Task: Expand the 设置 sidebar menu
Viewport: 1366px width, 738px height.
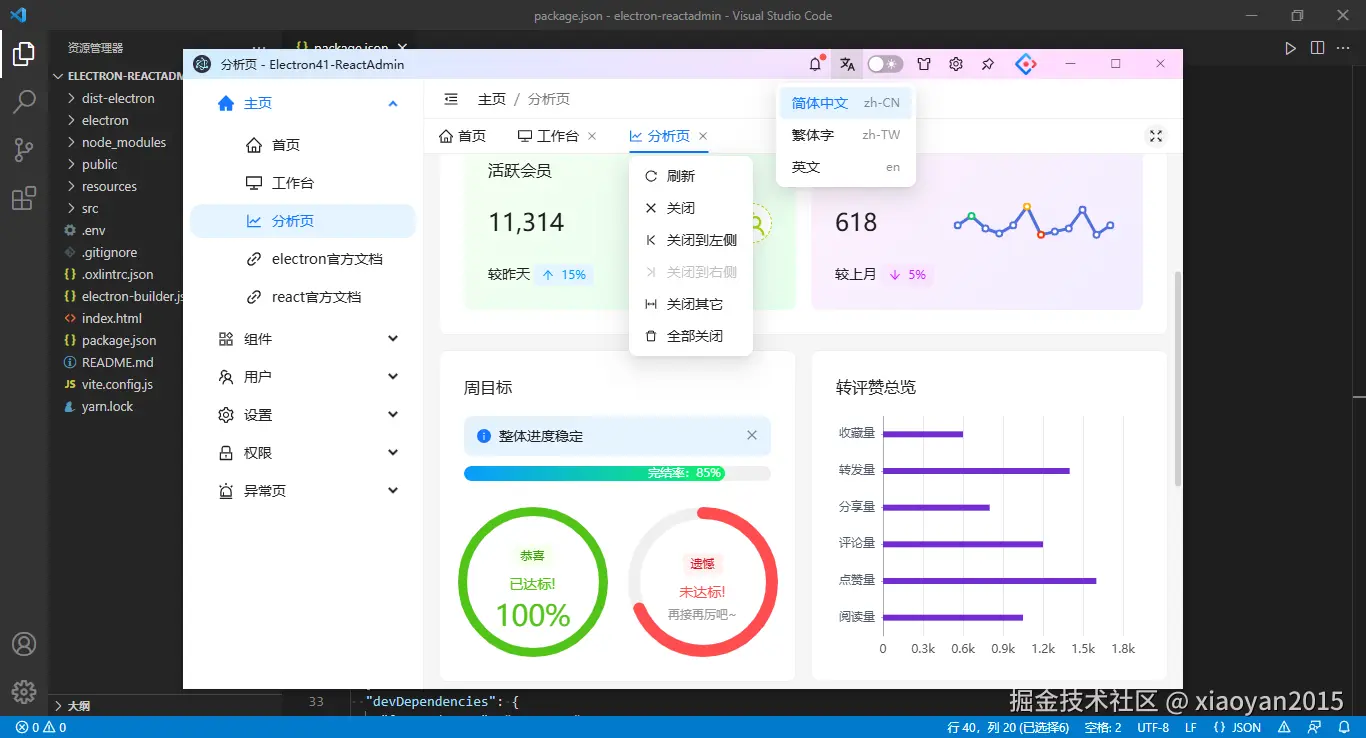Action: 303,415
